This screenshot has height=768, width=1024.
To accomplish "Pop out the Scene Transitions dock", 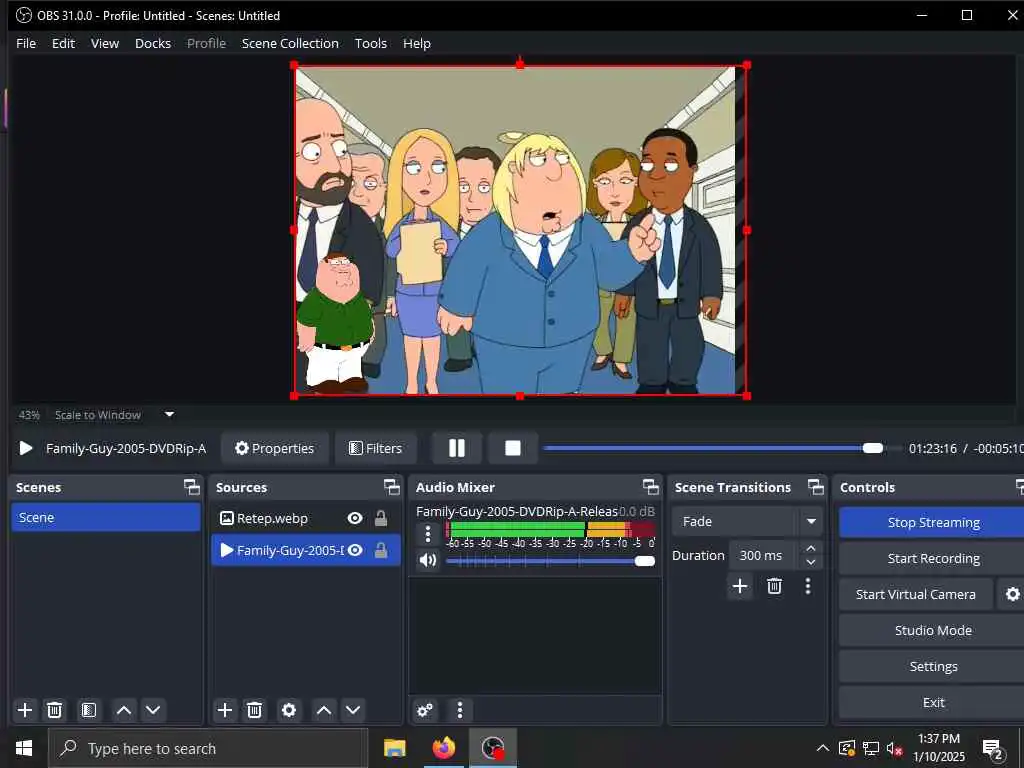I will [816, 487].
